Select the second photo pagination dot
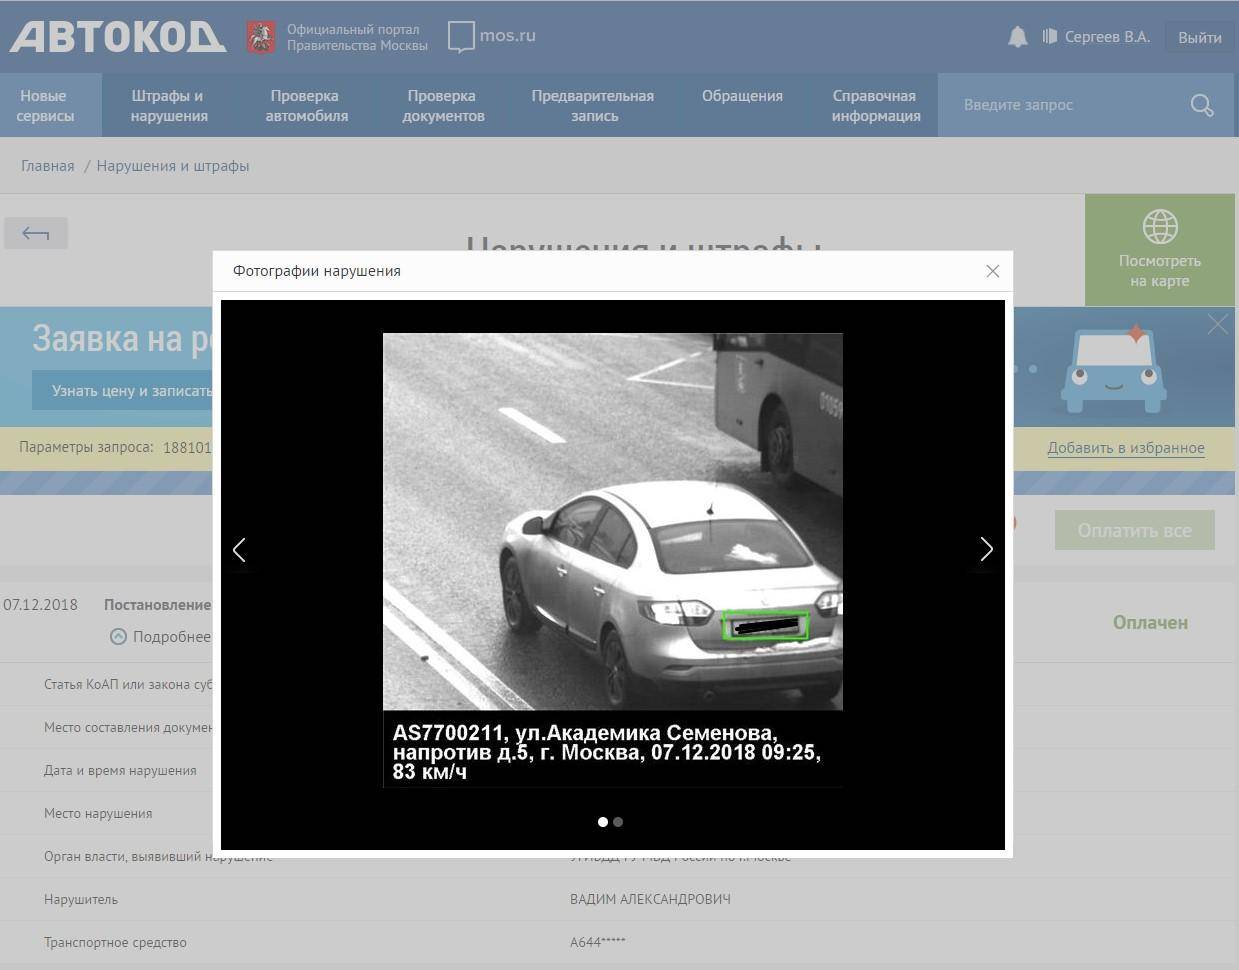 pos(618,822)
